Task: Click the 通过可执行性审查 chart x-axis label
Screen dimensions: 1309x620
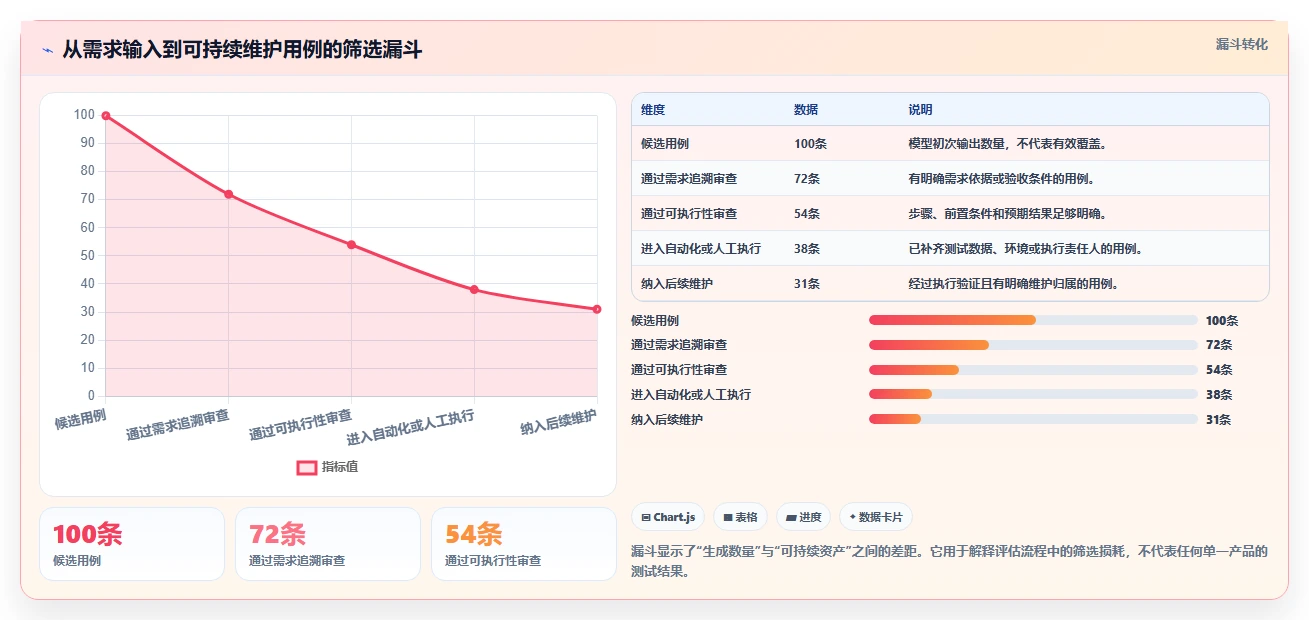Action: click(x=301, y=424)
